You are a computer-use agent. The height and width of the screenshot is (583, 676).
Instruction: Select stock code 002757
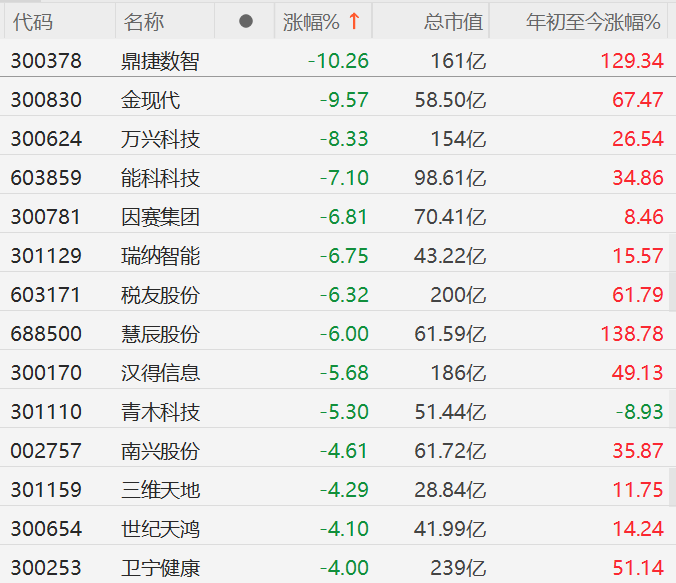(46, 451)
